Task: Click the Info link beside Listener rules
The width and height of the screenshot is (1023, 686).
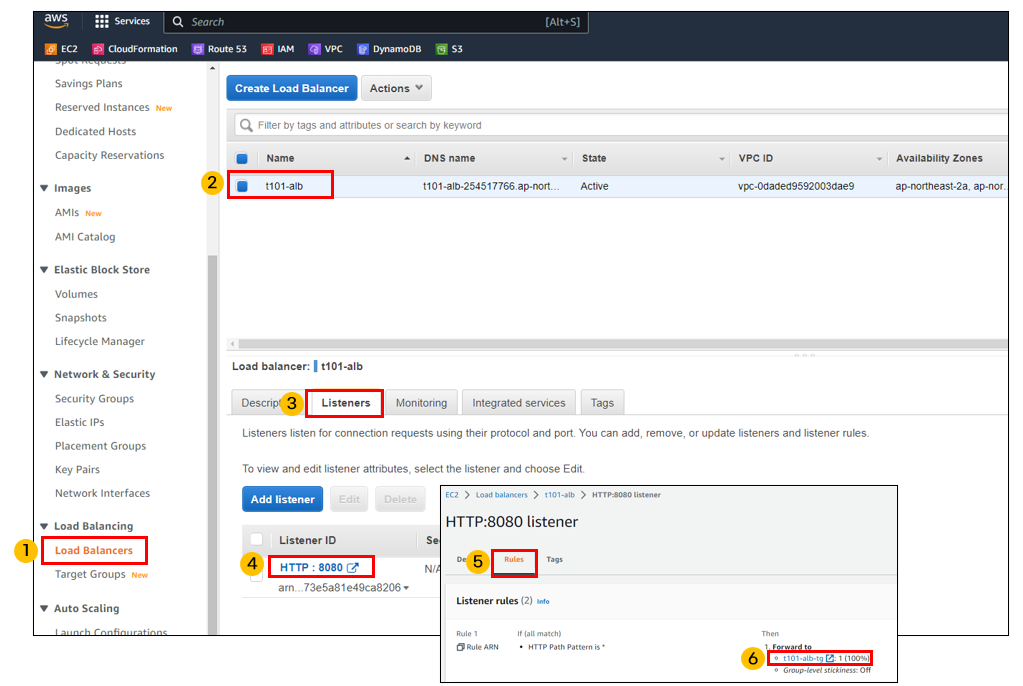Action: click(543, 601)
